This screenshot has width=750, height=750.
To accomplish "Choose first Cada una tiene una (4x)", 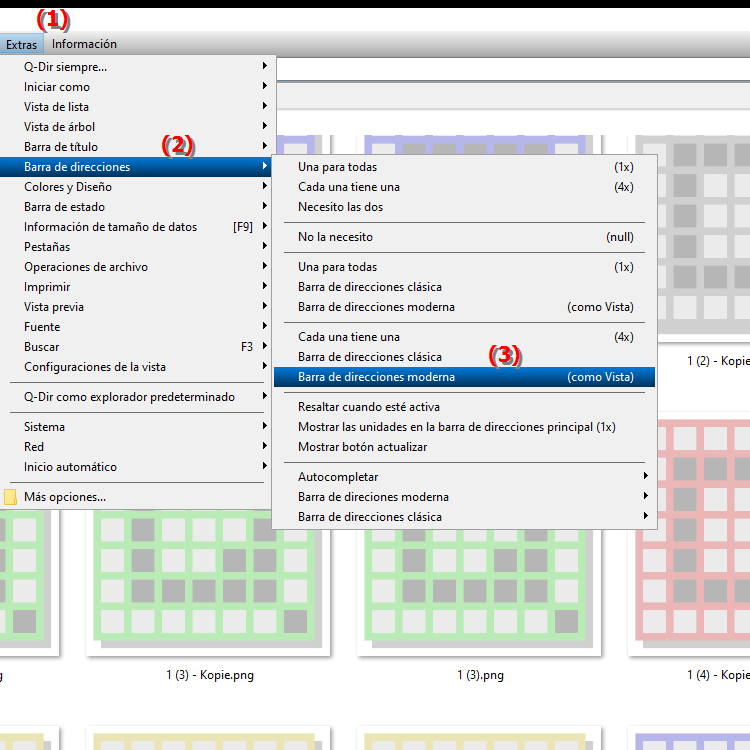I will click(x=464, y=187).
